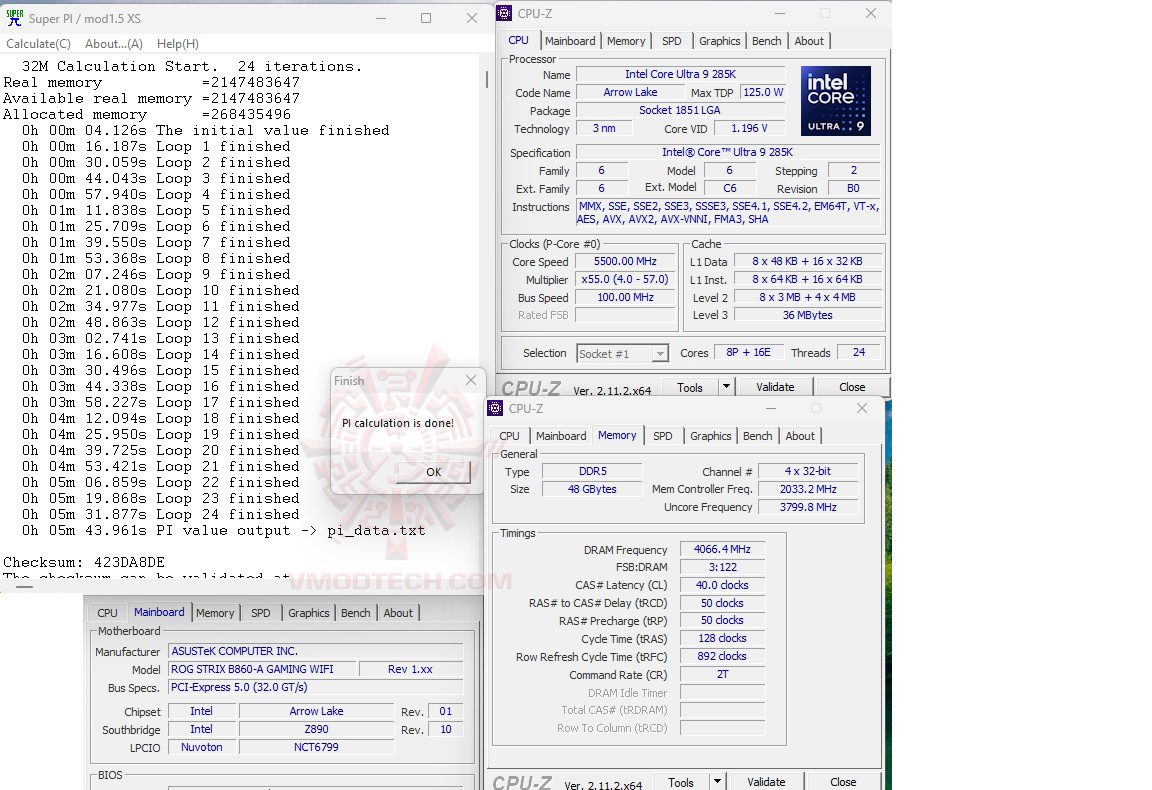Select CPU tab in the CPU-Z Mainboard window
Viewport: 1152px width, 790px height.
point(107,613)
